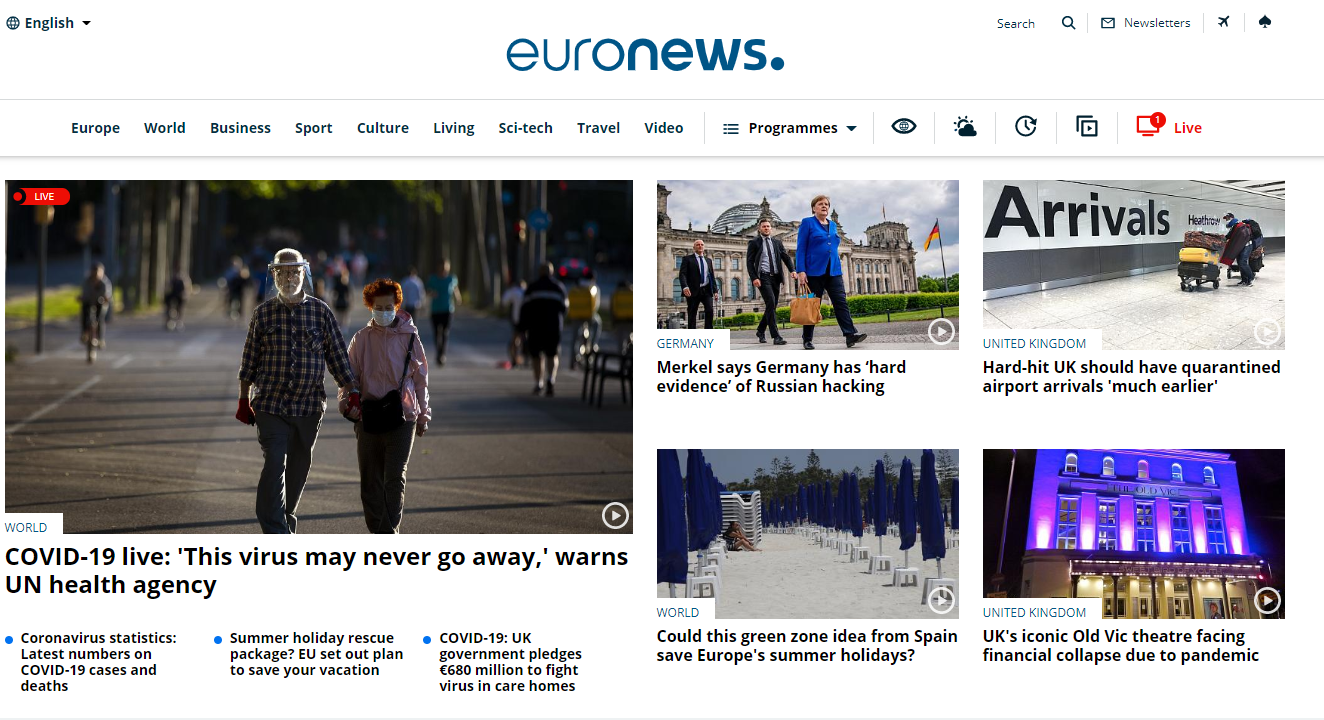
Task: Click the clock latest-news icon
Action: coord(1026,127)
